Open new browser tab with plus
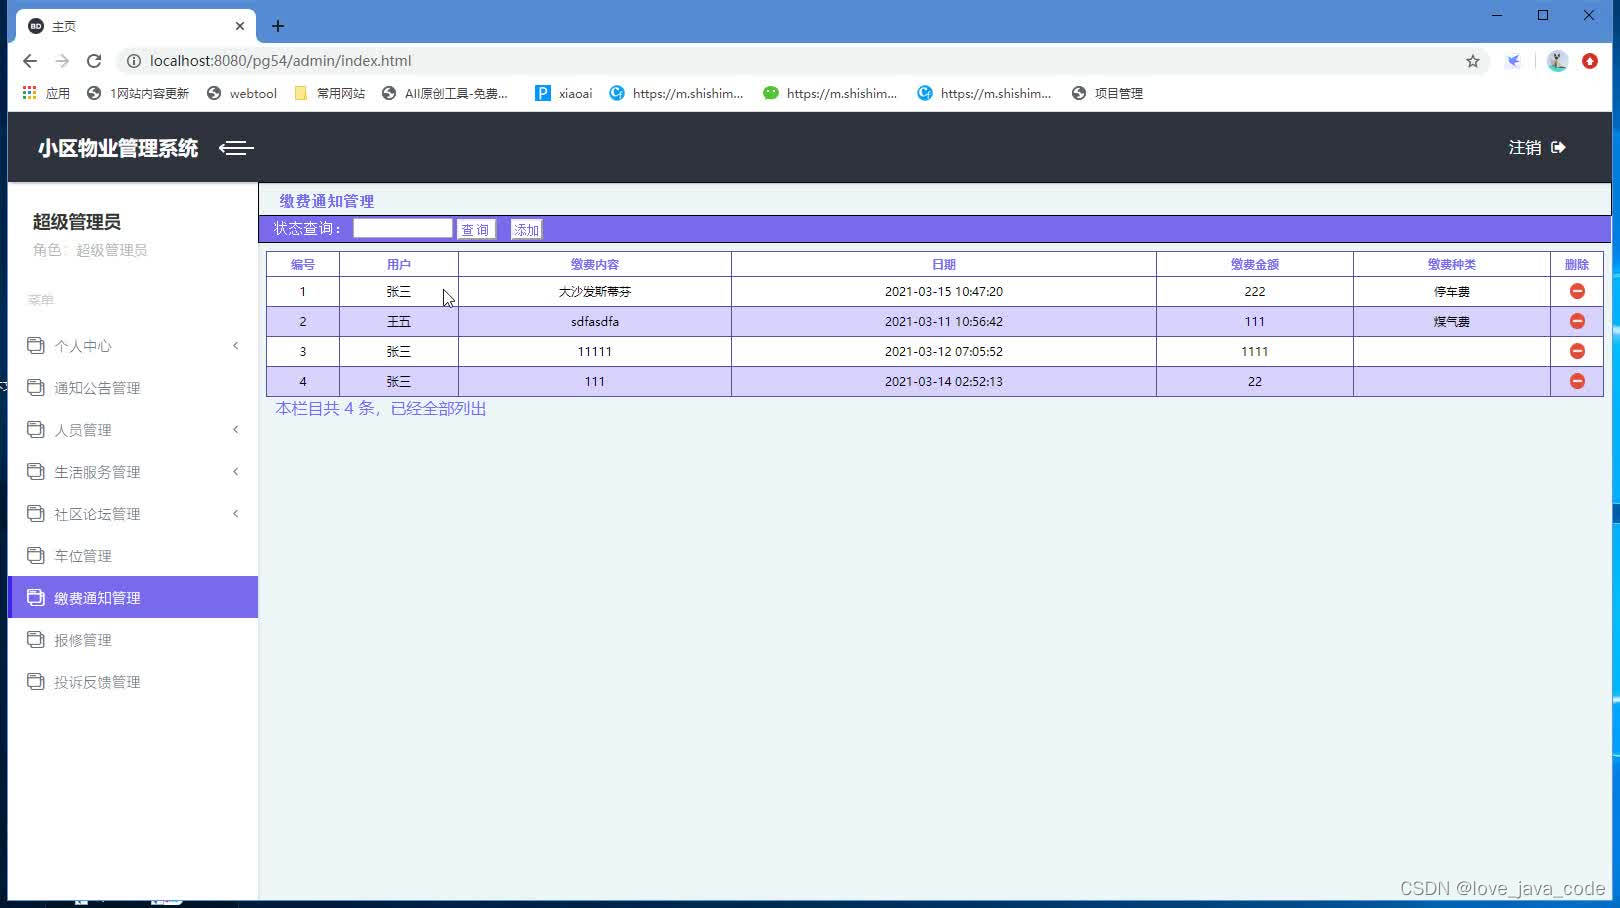This screenshot has width=1620, height=908. pyautogui.click(x=278, y=26)
